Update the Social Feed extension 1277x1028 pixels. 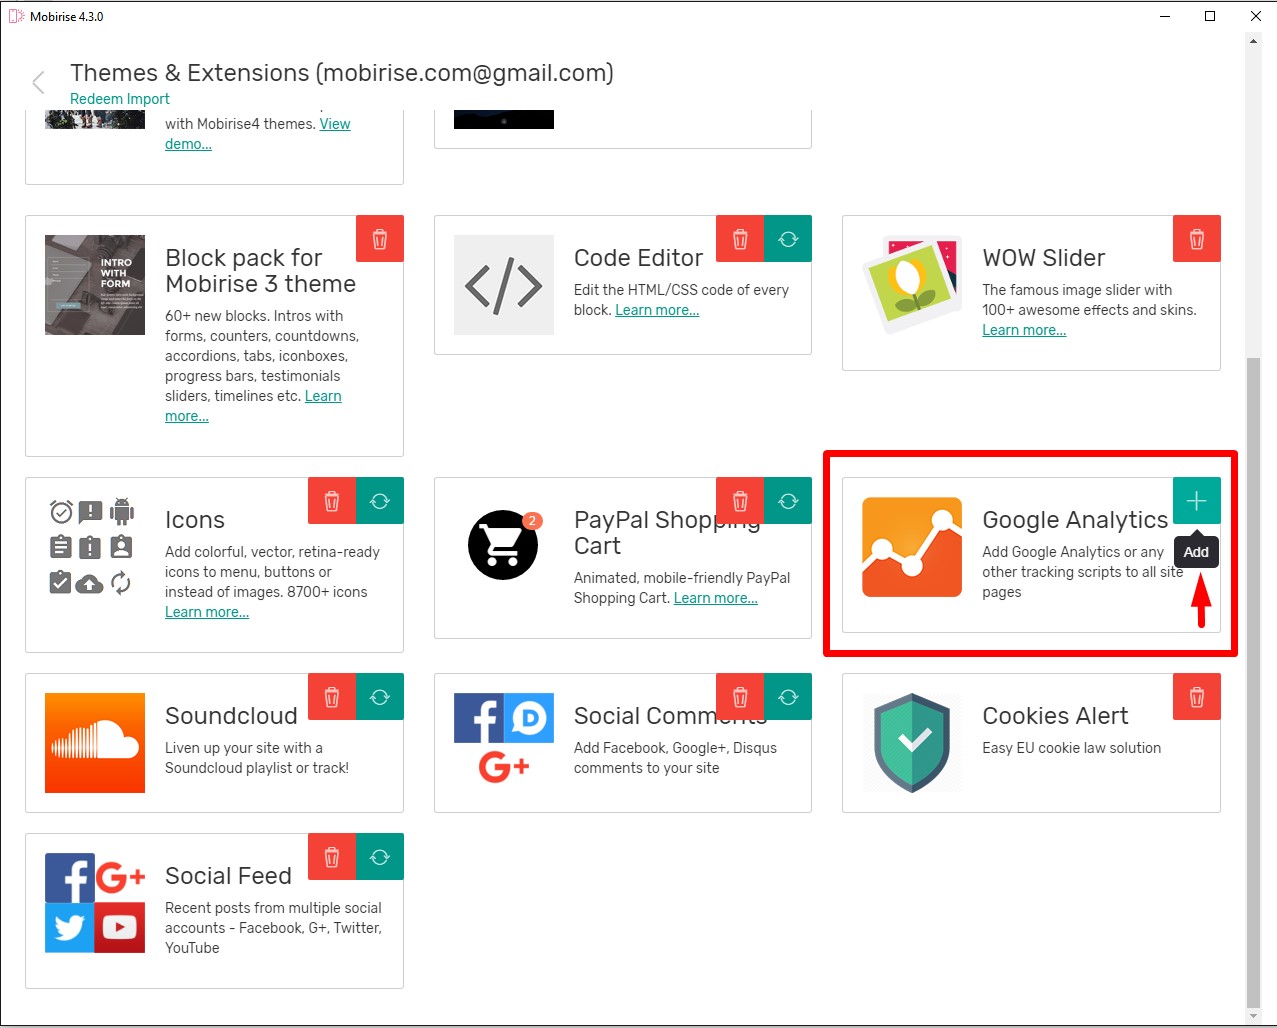click(380, 857)
